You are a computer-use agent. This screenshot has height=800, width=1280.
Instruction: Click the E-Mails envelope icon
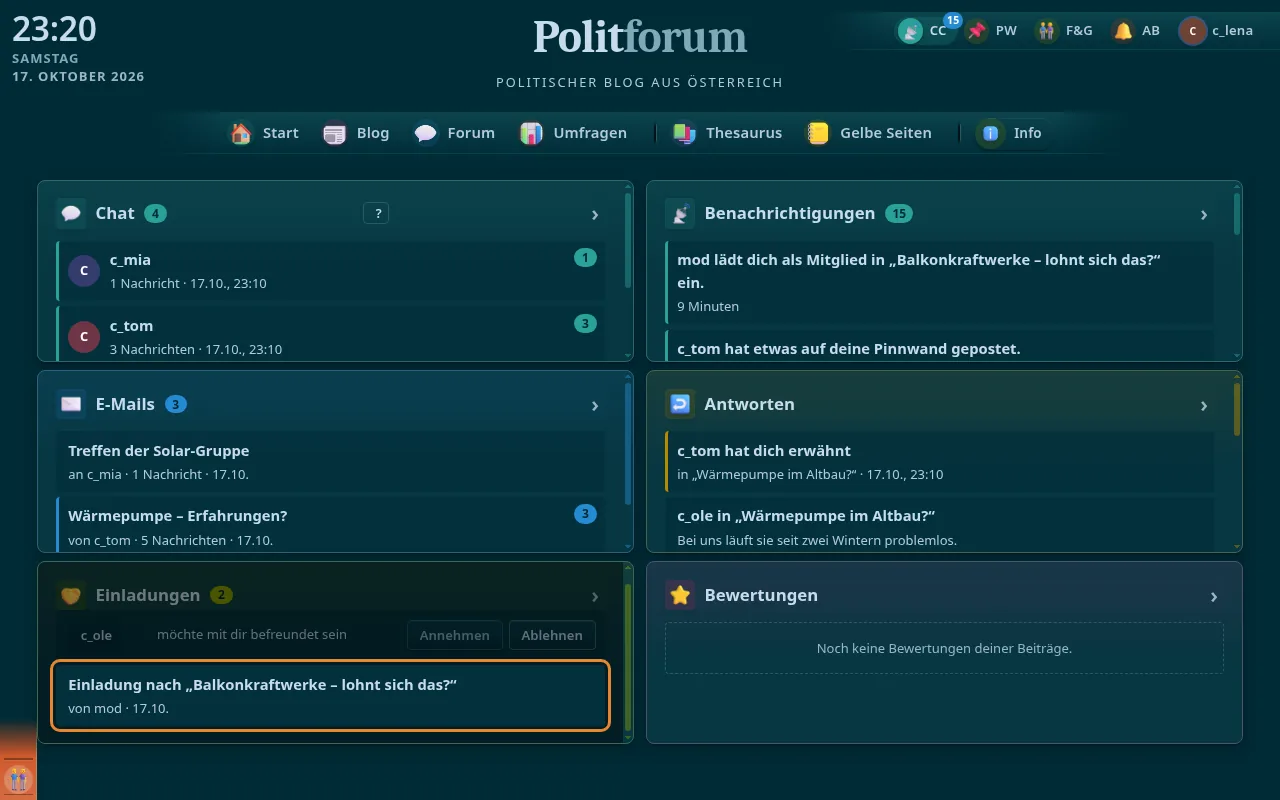(71, 404)
